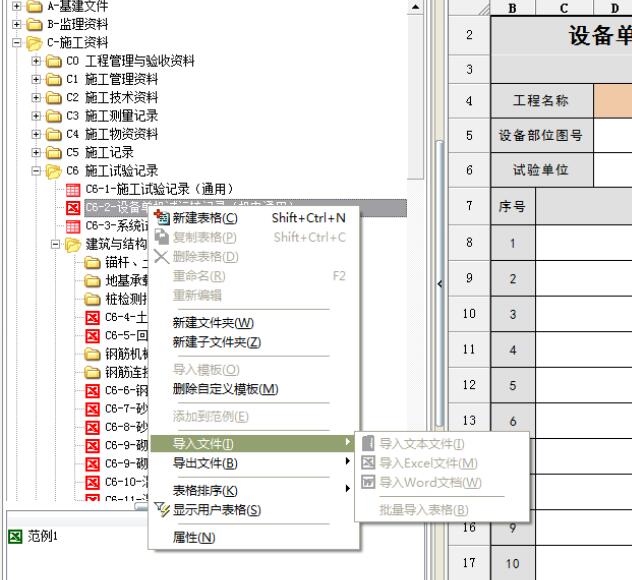632x580 pixels.
Task: Click the open C-施工资料 folder icon
Action: pyautogui.click(x=34, y=43)
